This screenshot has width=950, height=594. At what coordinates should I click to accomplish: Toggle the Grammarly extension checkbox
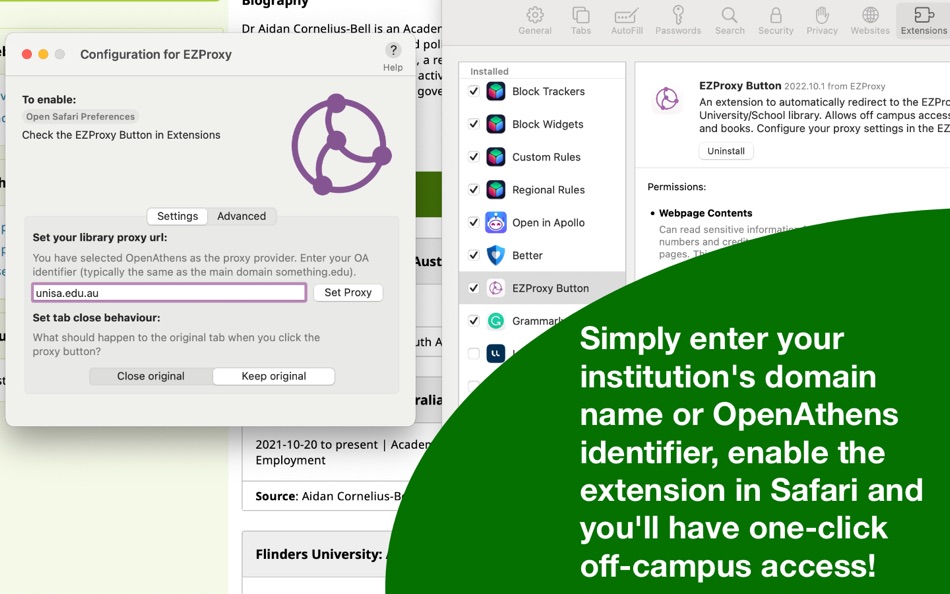click(474, 321)
